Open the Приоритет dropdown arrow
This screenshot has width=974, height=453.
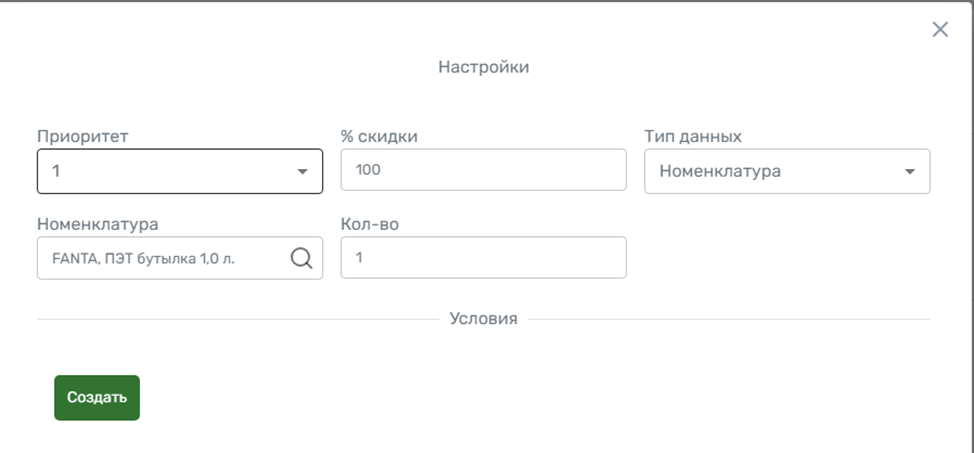[302, 172]
